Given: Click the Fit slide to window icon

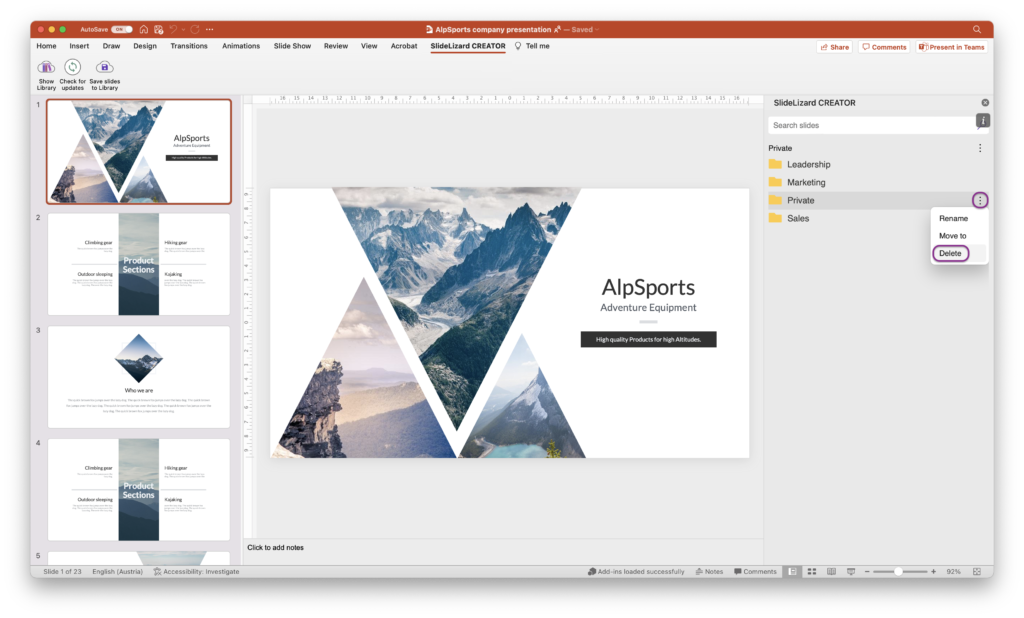Looking at the screenshot, I should 977,572.
